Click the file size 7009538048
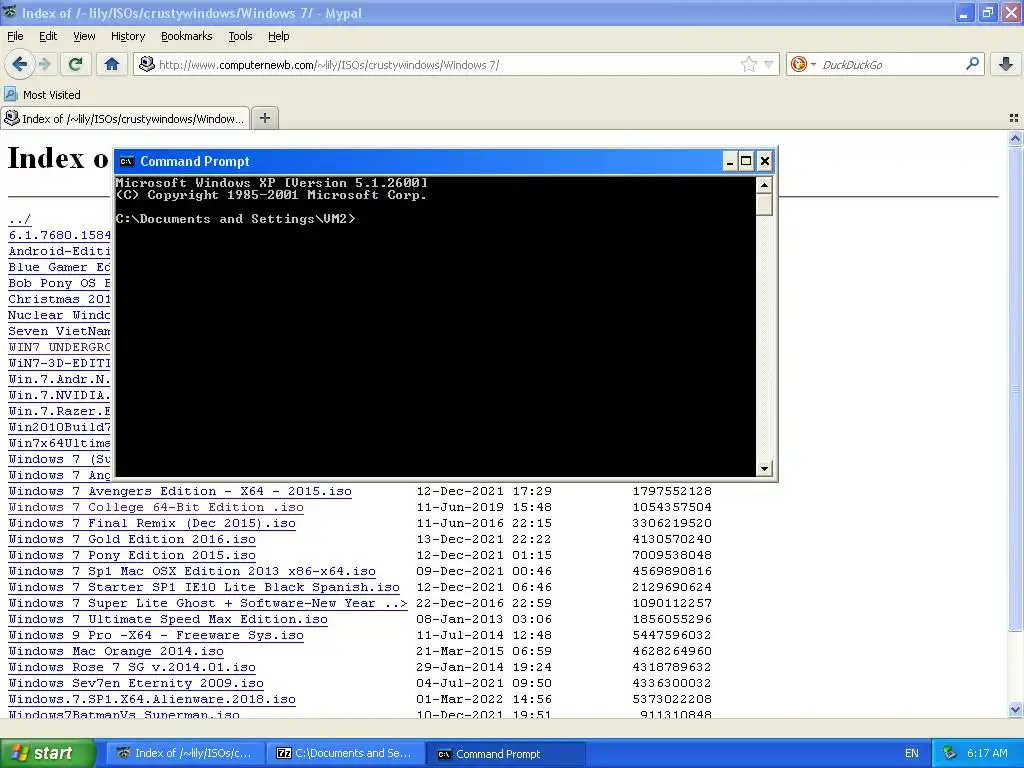 tap(672, 555)
